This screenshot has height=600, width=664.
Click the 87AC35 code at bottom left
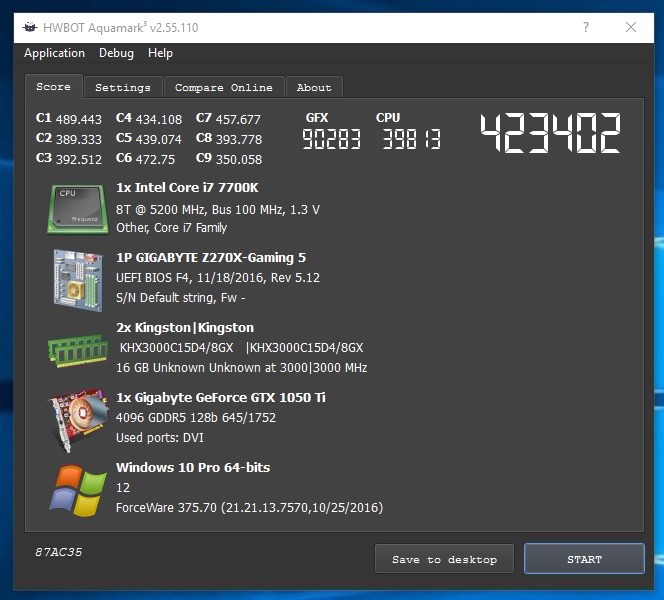(x=58, y=552)
